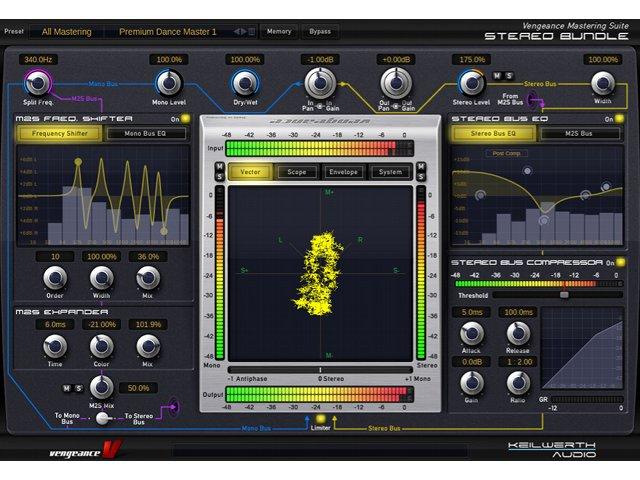Click the Bypass button

[x=320, y=31]
